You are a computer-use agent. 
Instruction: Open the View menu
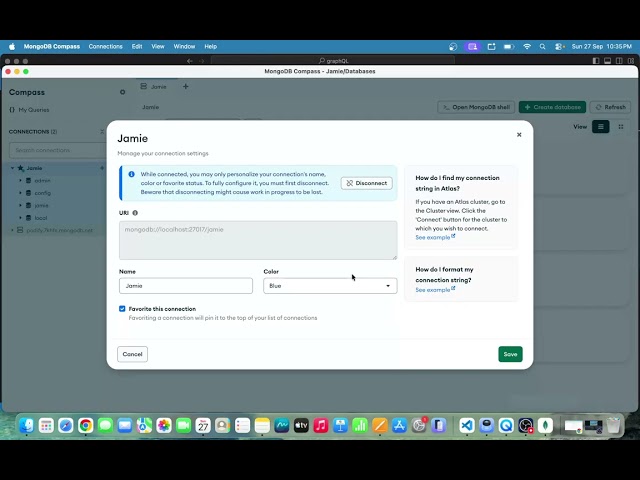click(x=158, y=47)
